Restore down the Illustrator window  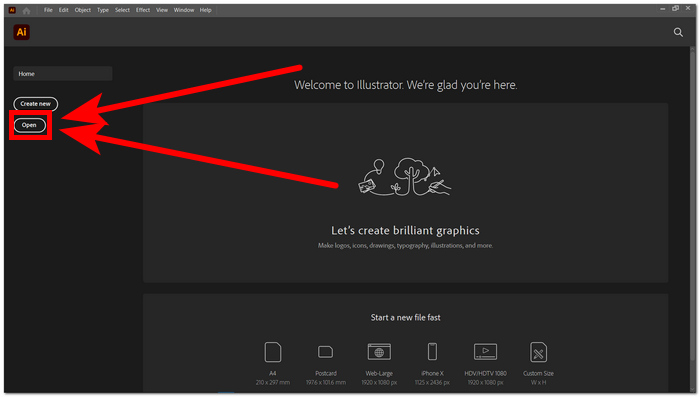675,9
